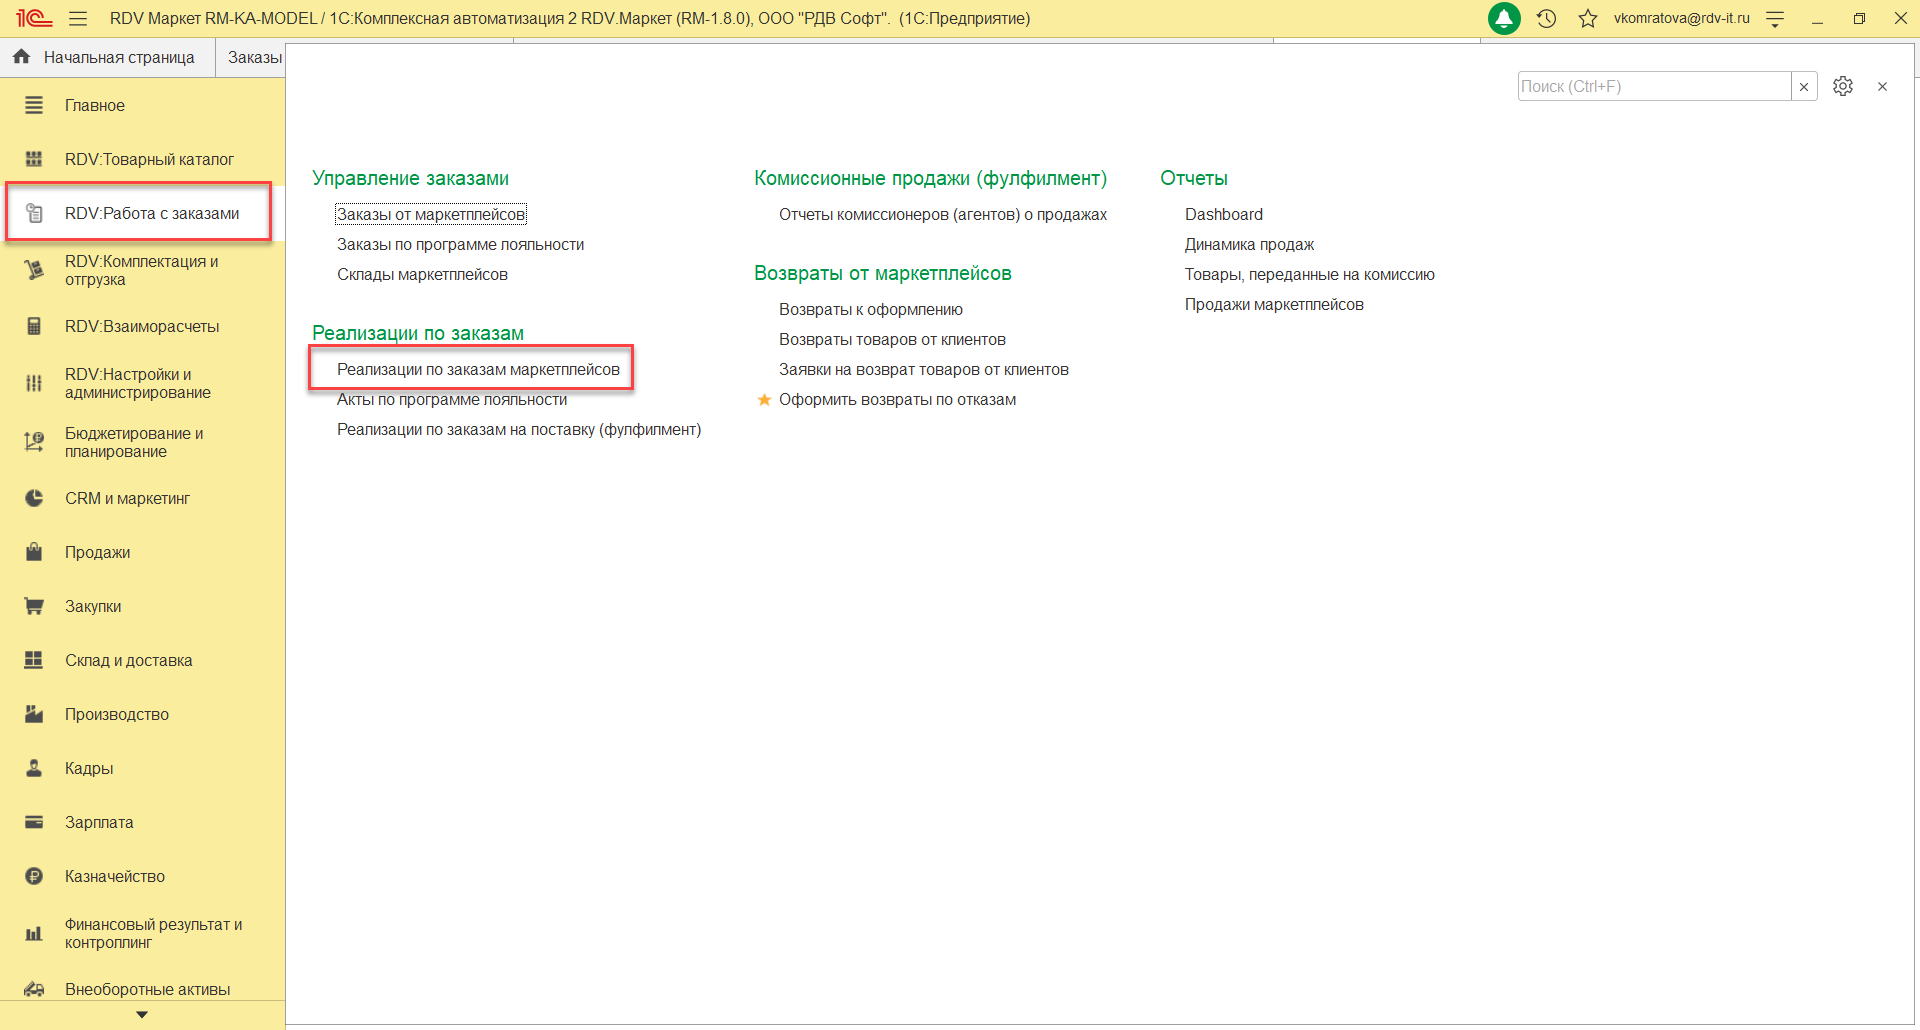The image size is (1920, 1030).
Task: Open Оформить возвраты по отказам
Action: point(897,399)
